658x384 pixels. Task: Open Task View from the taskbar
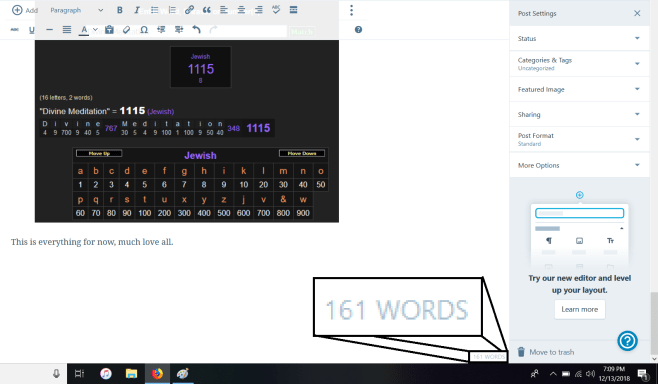pyautogui.click(x=79, y=374)
